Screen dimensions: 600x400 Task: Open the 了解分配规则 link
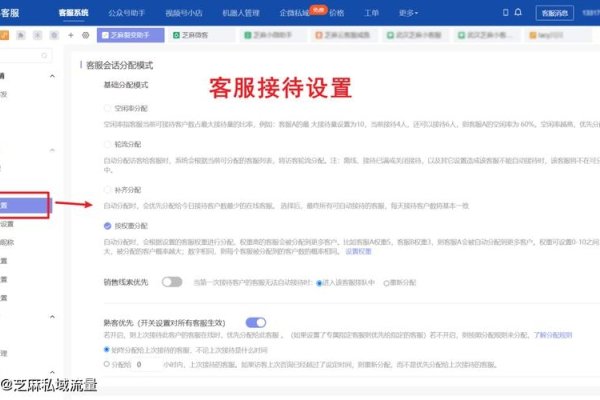click(x=553, y=335)
